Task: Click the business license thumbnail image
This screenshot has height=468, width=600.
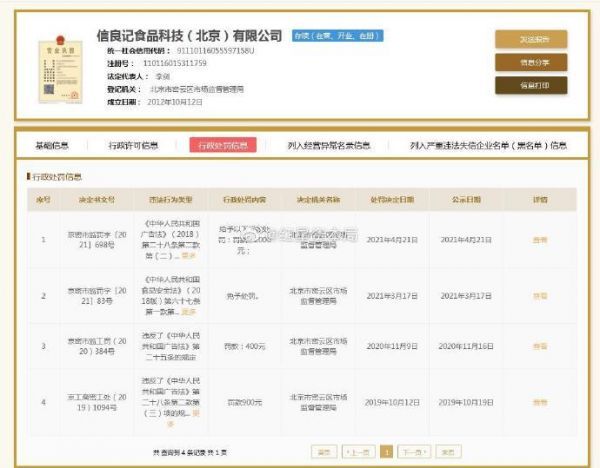Action: 60,69
